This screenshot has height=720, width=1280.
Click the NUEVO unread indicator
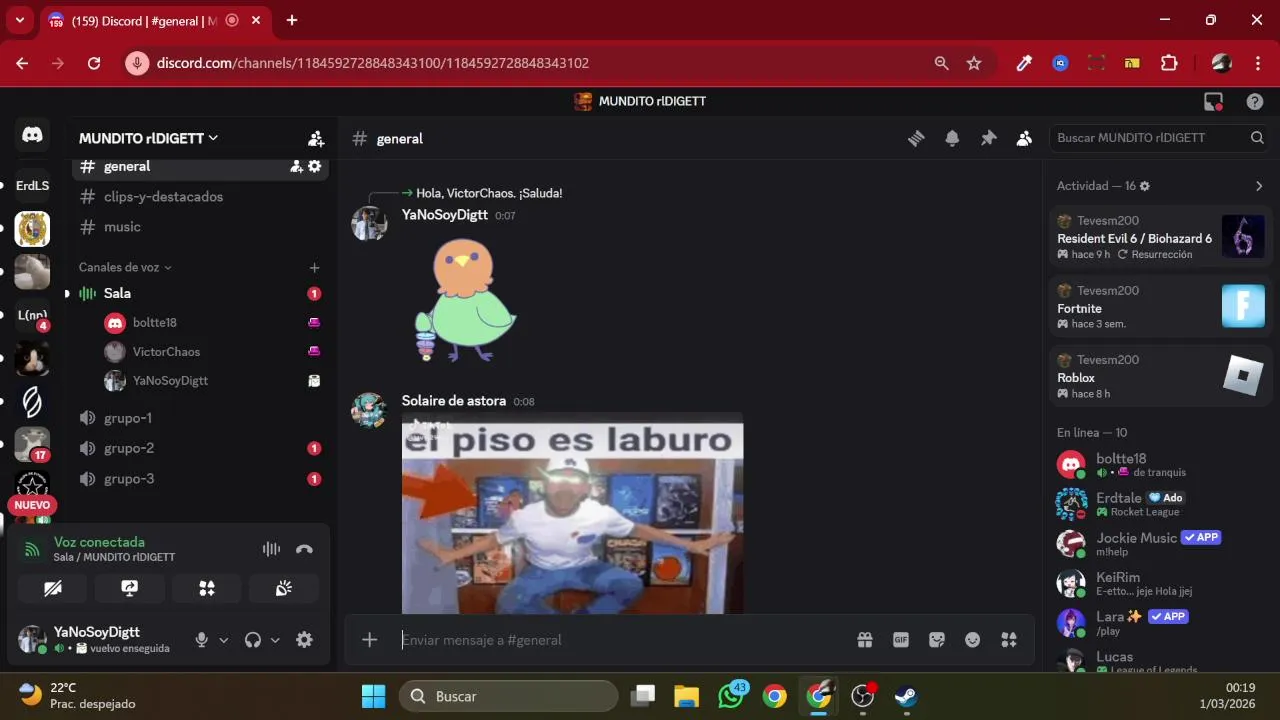tap(32, 505)
